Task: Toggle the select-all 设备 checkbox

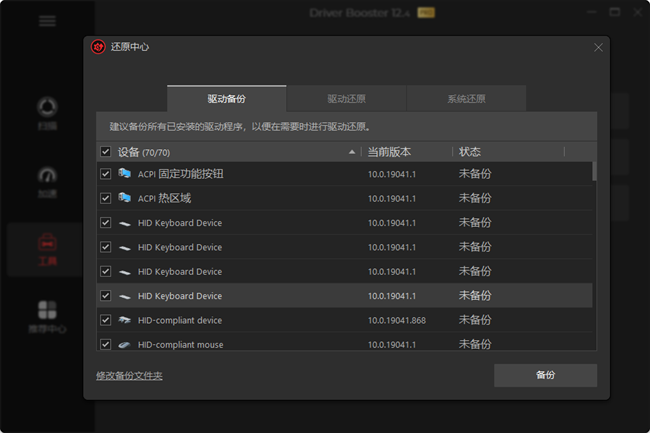Action: click(106, 152)
